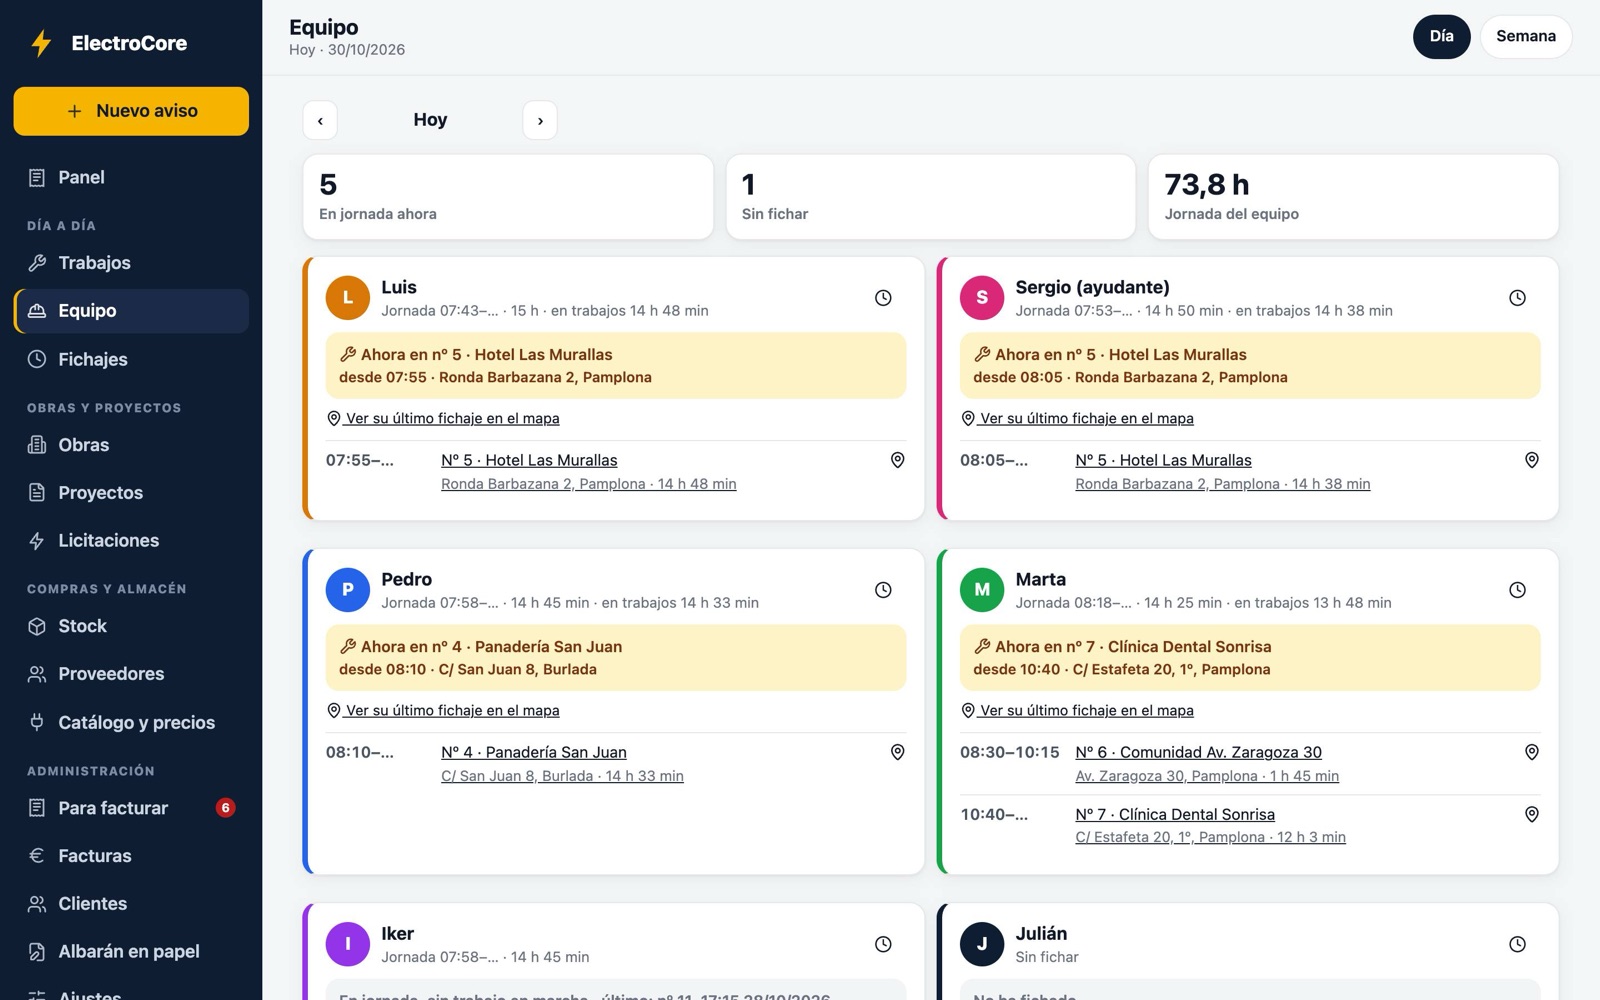Open the clock icon on Pedro's card

pos(883,590)
